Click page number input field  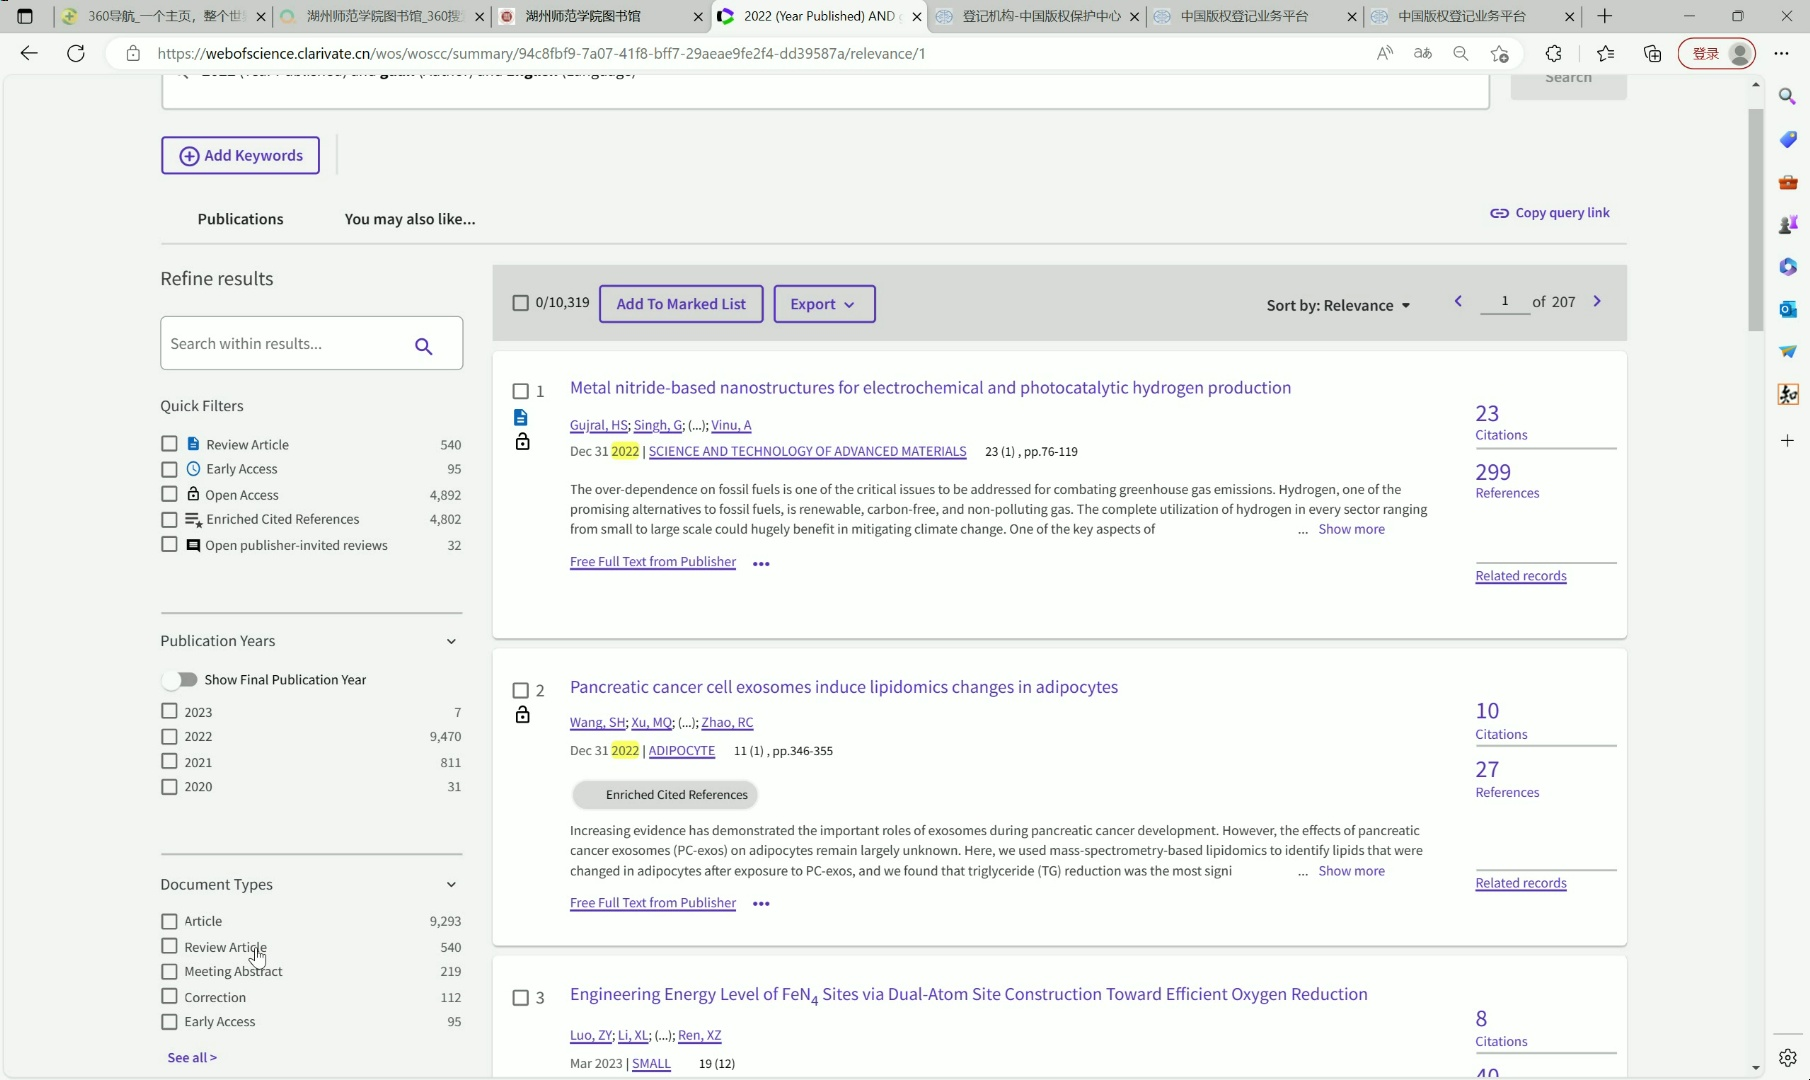click(x=1505, y=301)
